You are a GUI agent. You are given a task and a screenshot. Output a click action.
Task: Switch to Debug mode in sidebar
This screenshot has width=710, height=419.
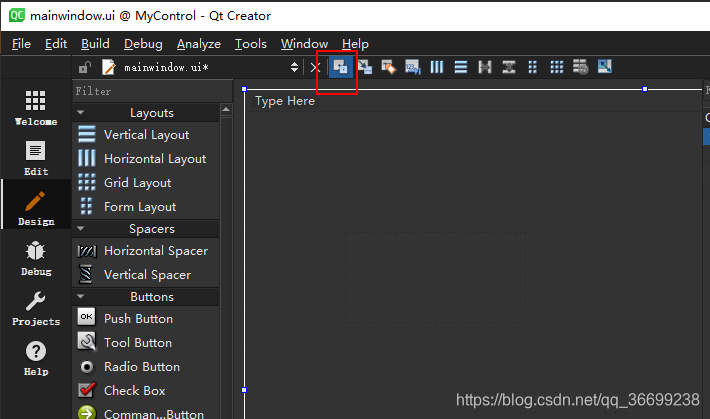36,258
